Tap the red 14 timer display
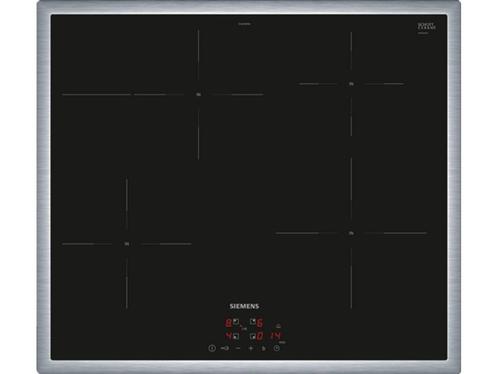 tap(275, 336)
